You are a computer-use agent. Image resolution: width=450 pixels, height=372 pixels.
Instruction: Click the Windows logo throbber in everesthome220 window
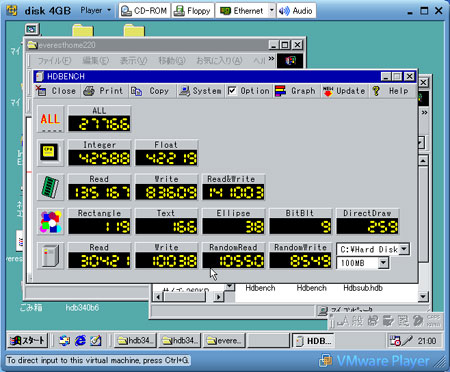290,60
